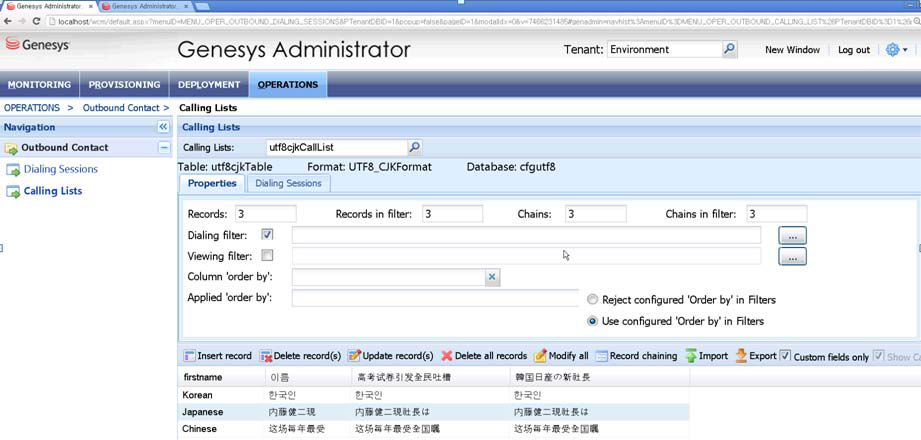Click the Update record(s) icon
Image resolution: width=921 pixels, height=440 pixels.
[x=354, y=356]
